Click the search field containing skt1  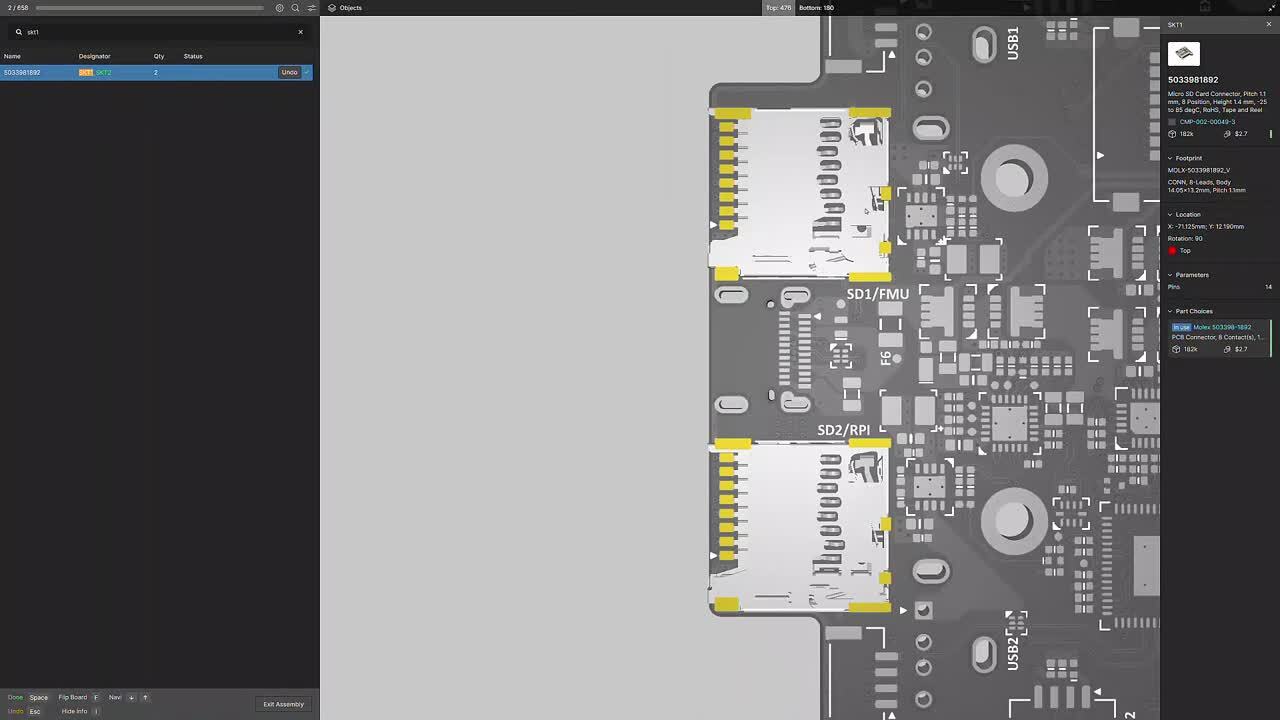tap(150, 32)
